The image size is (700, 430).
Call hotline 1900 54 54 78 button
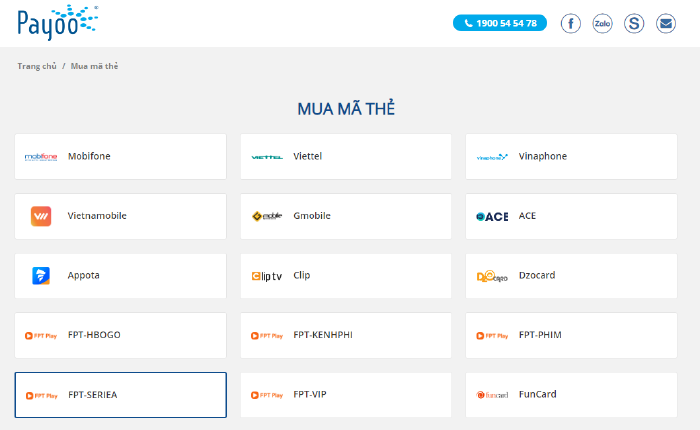[500, 23]
